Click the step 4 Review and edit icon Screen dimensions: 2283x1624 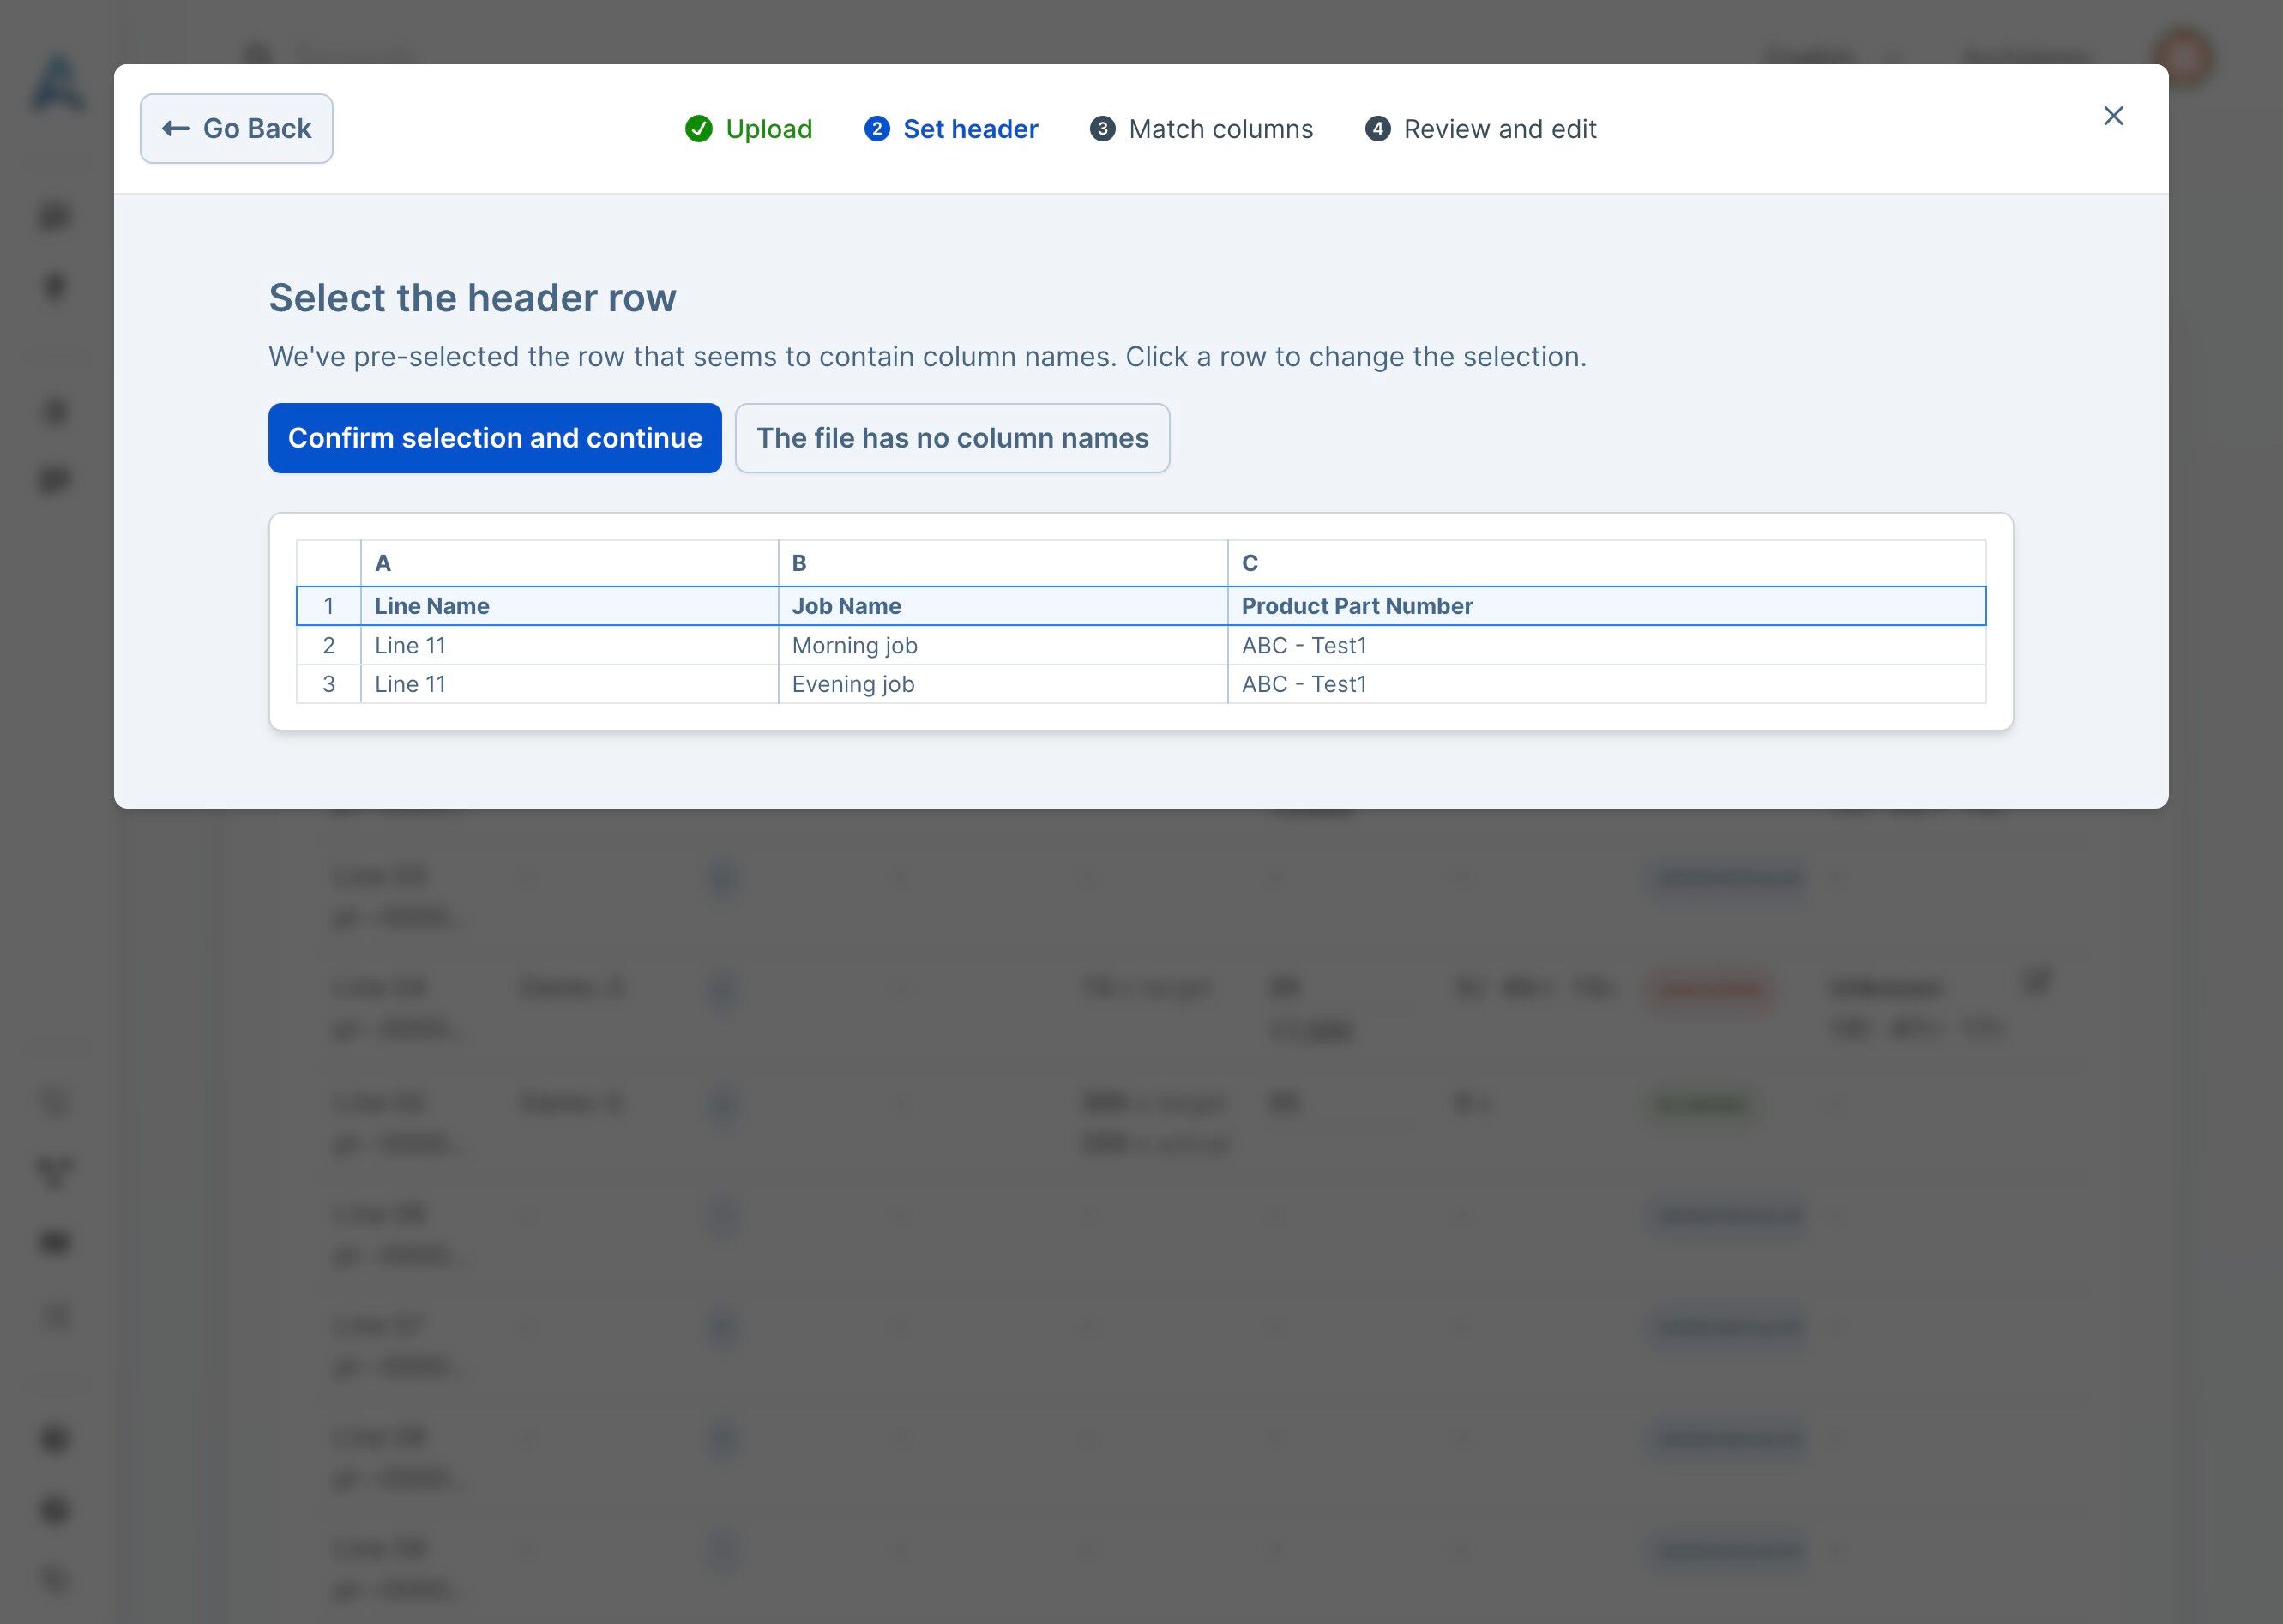pyautogui.click(x=1377, y=129)
